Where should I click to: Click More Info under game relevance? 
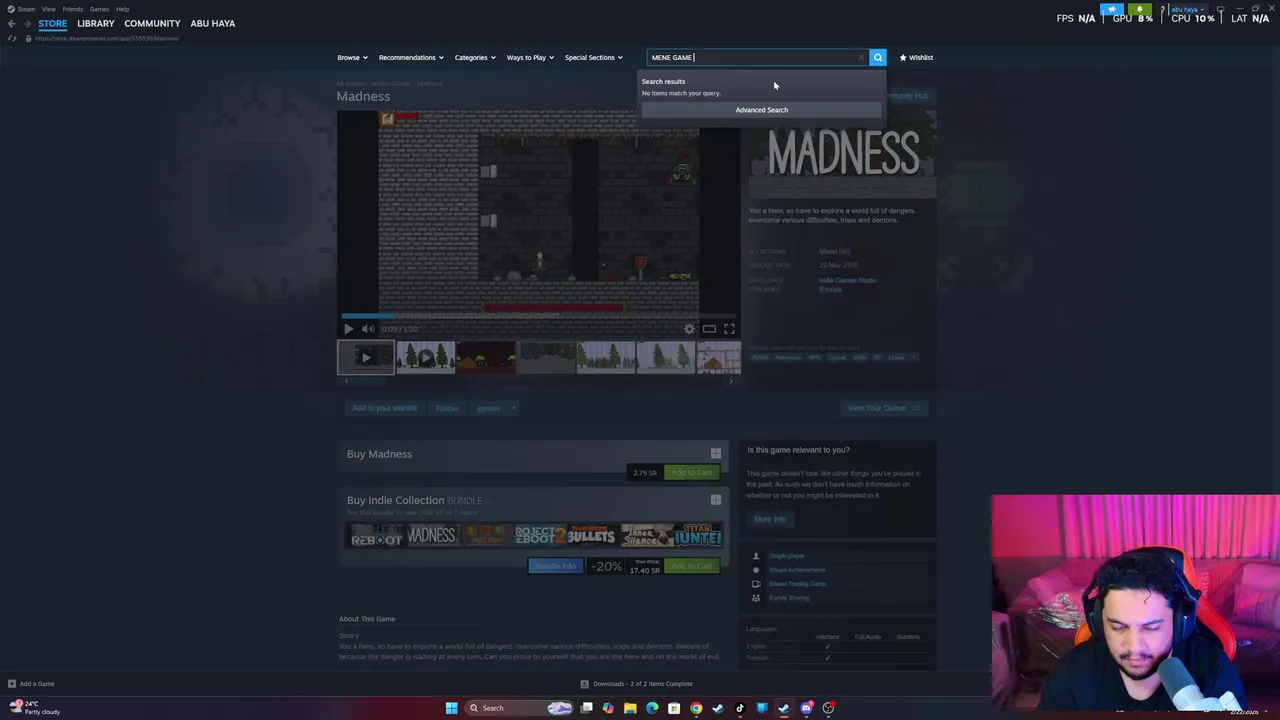tap(770, 519)
